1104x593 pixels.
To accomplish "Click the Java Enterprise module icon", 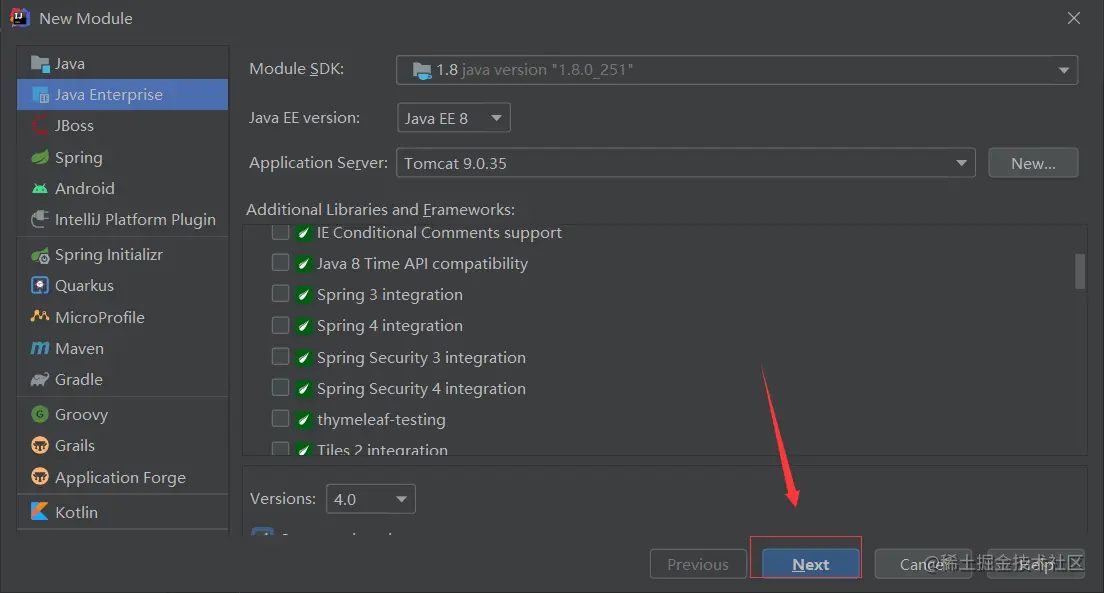I will [x=40, y=94].
